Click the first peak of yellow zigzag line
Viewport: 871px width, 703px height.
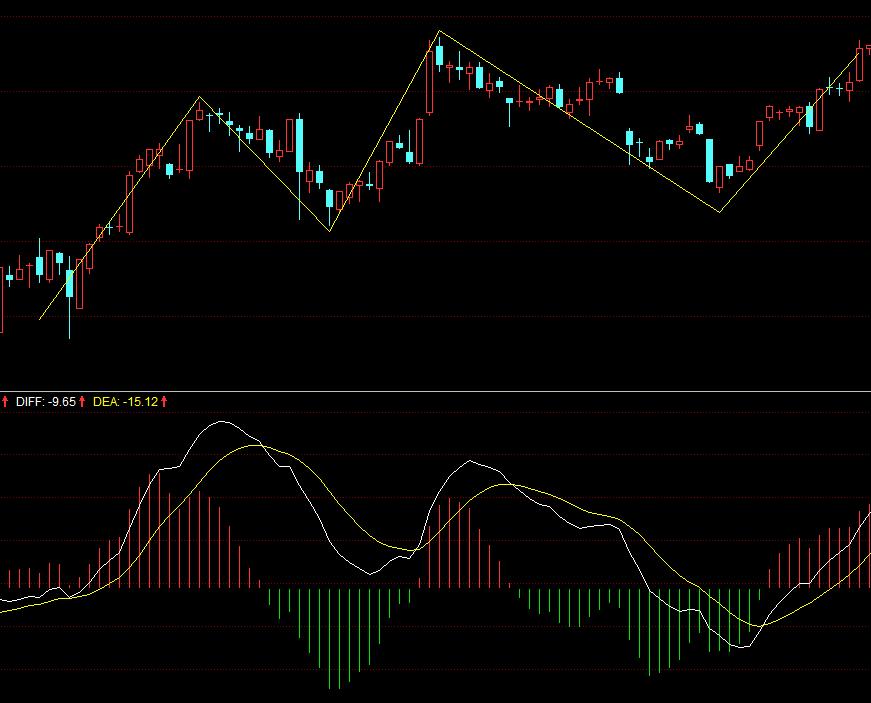point(200,97)
